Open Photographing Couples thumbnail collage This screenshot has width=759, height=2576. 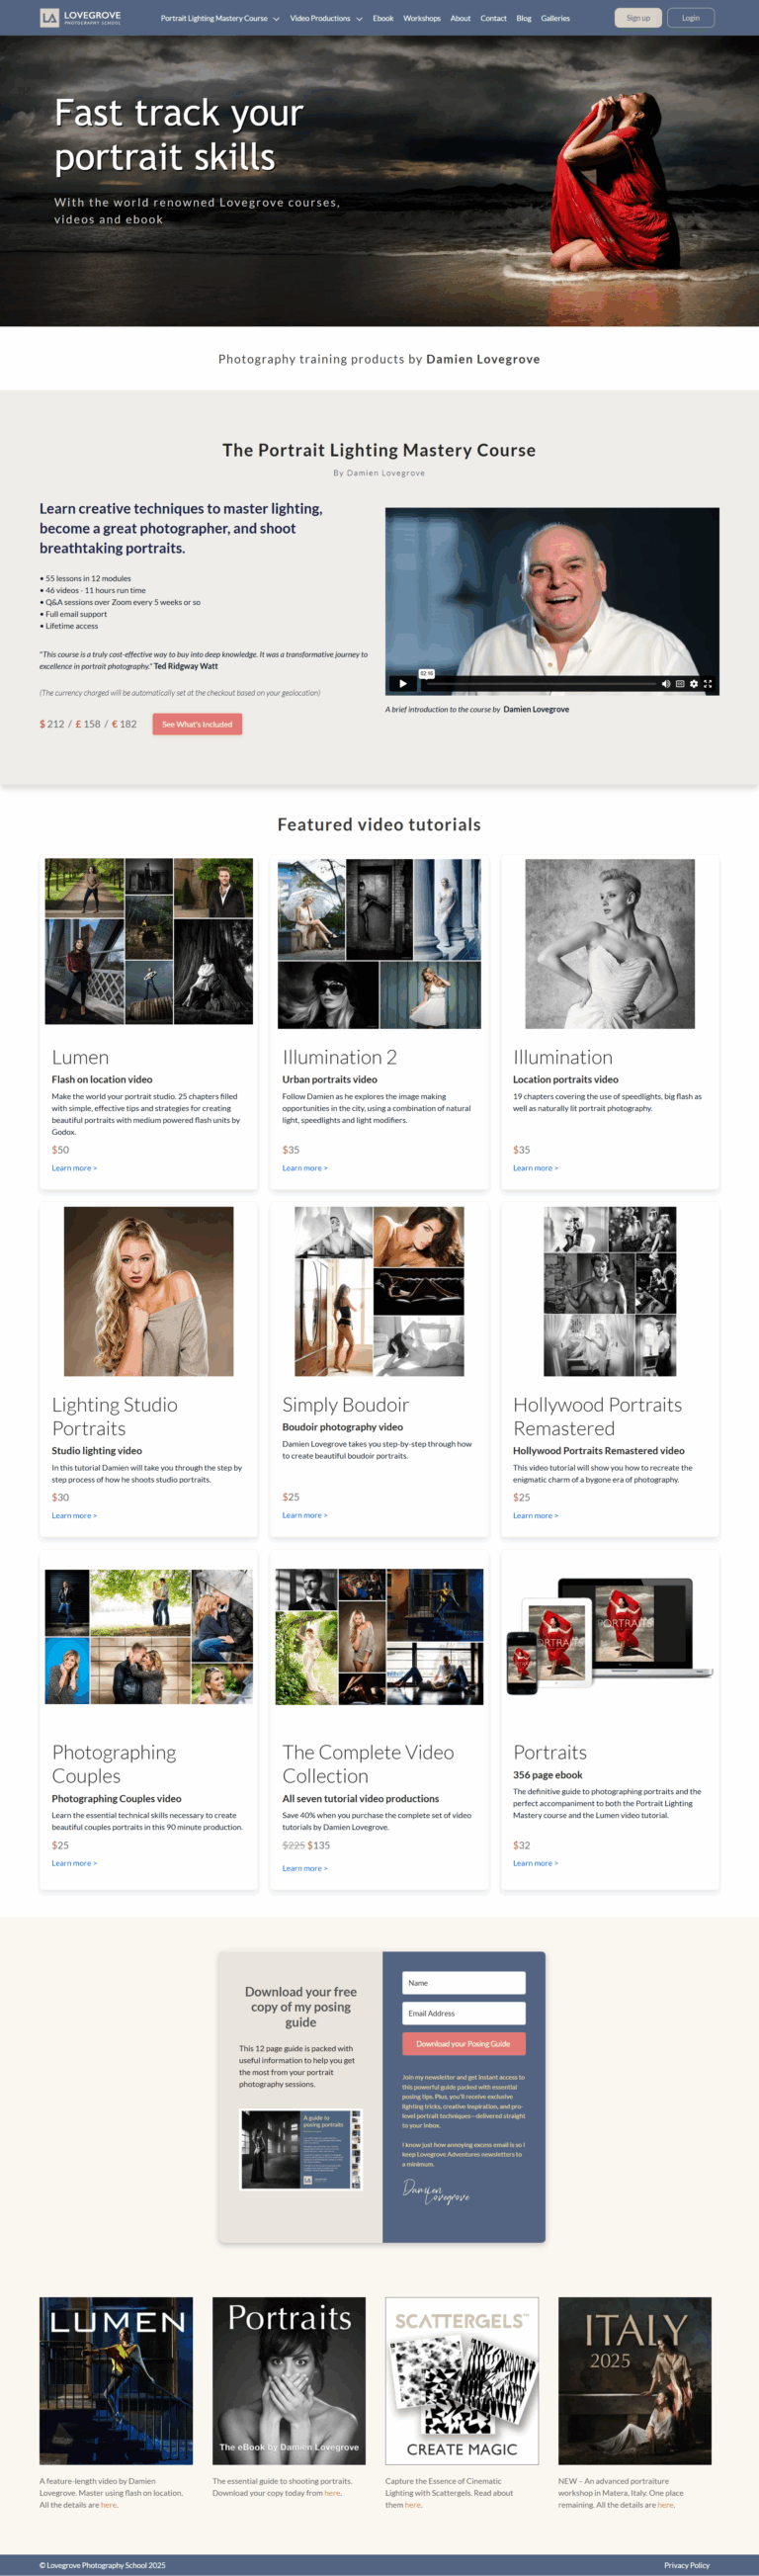point(149,1636)
